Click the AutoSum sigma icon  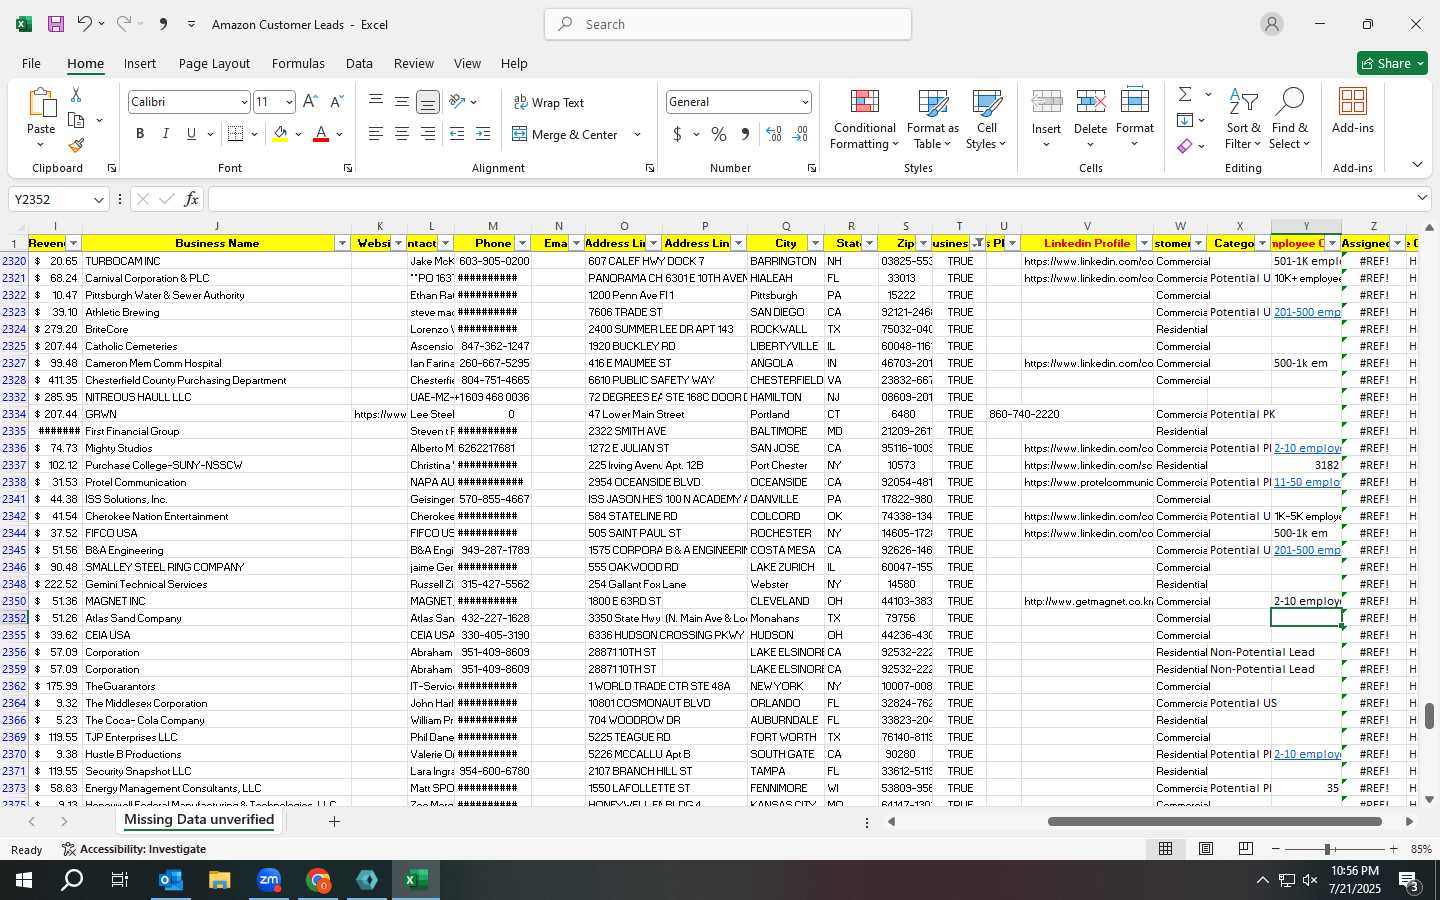click(x=1185, y=94)
